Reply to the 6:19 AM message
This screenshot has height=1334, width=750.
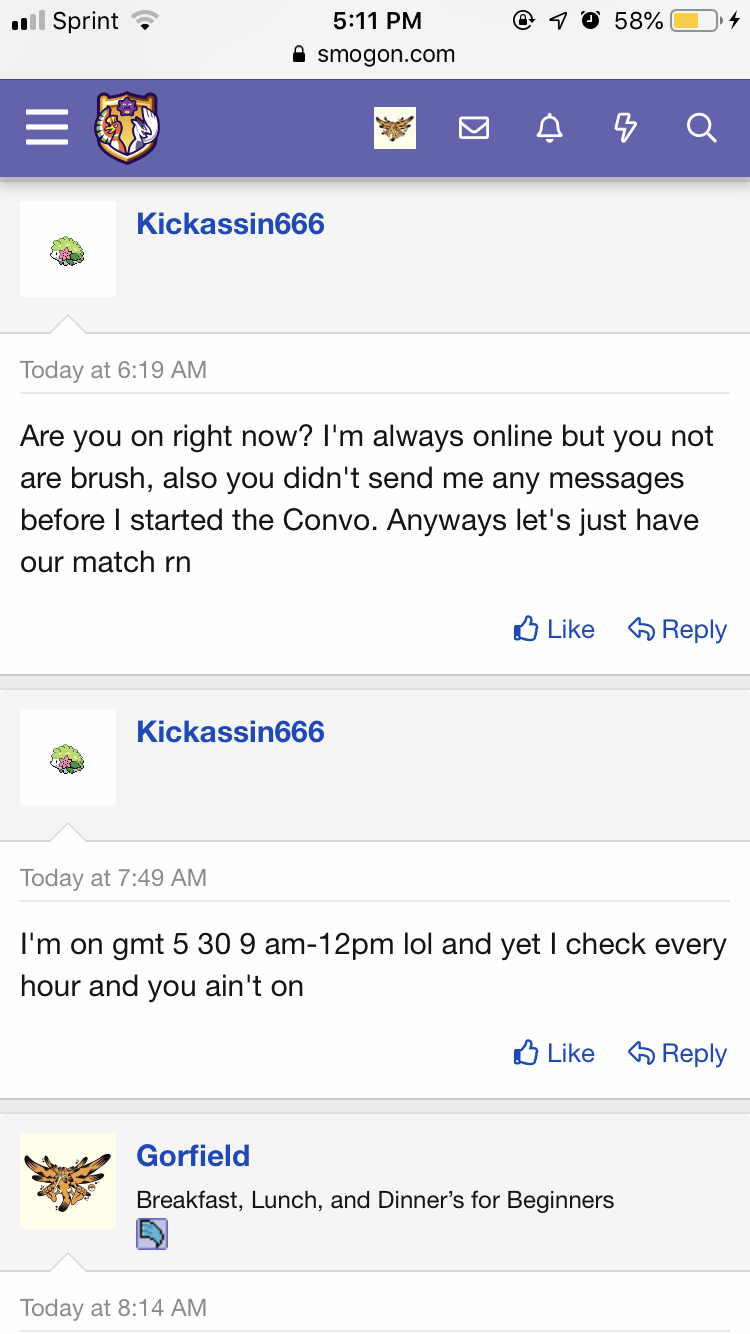pos(677,629)
